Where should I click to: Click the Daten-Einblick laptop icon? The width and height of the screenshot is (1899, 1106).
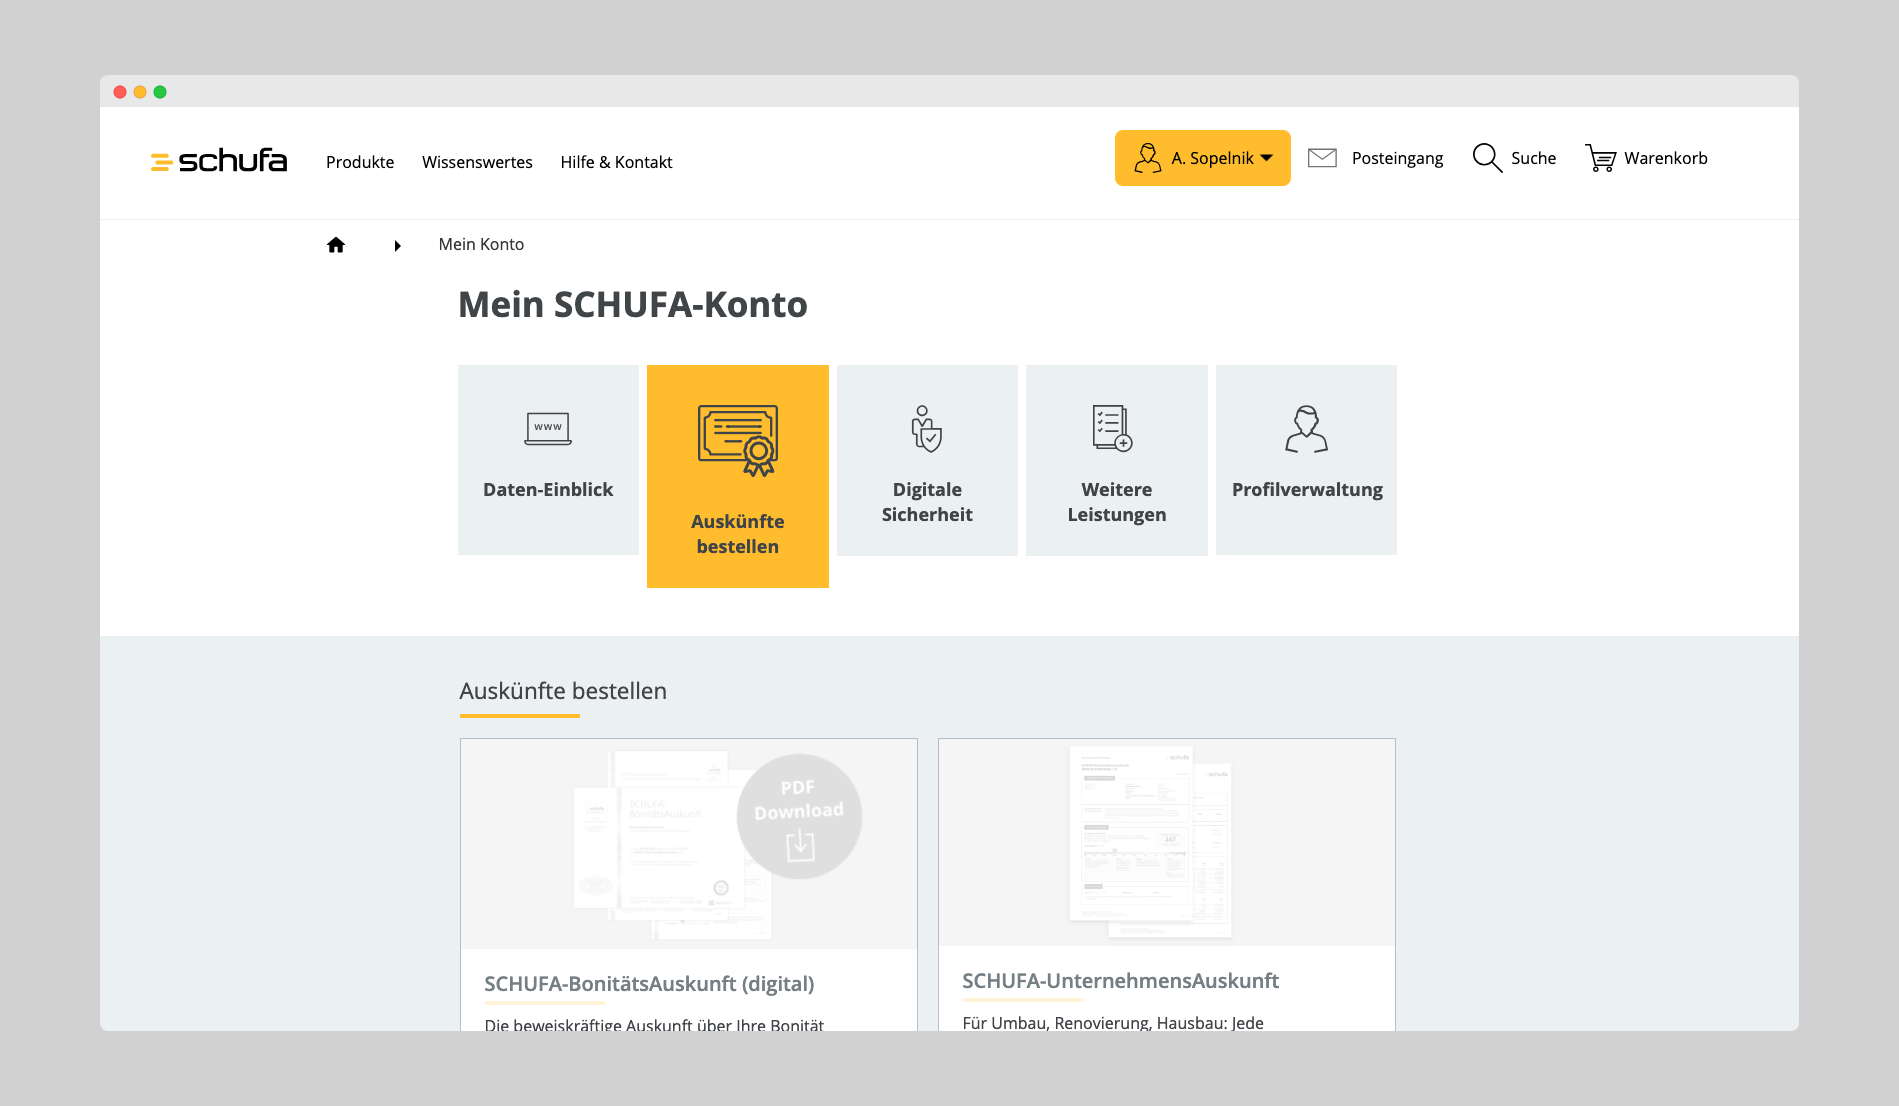(548, 429)
